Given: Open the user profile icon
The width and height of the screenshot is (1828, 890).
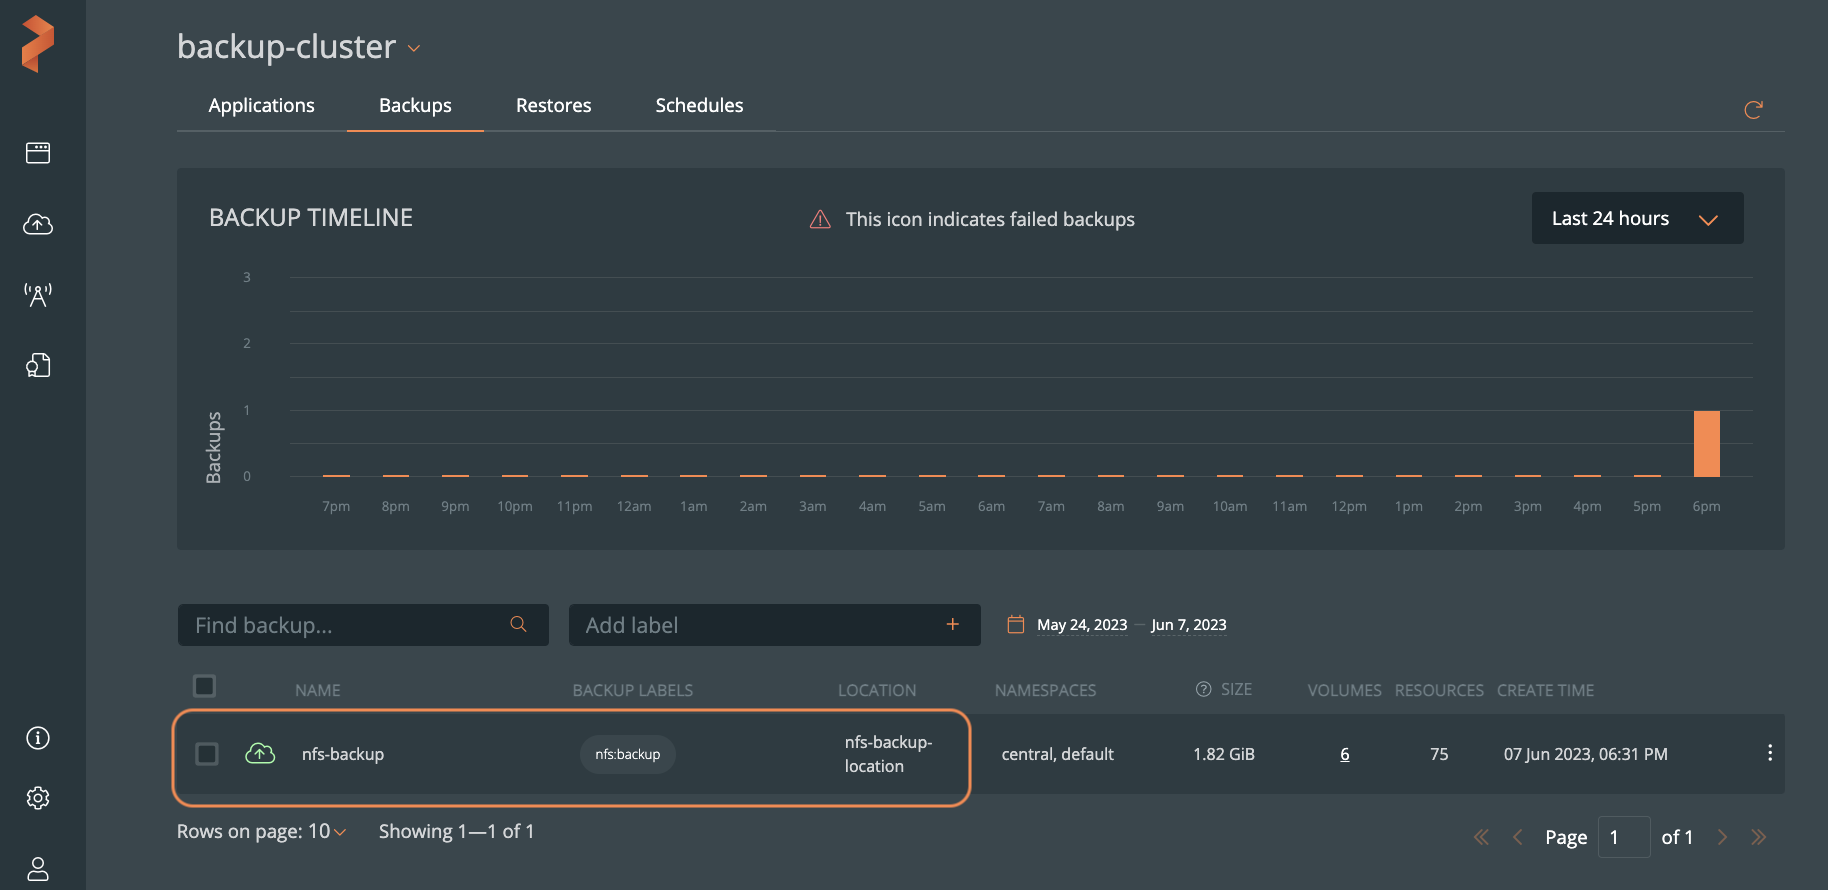Looking at the screenshot, I should 38,868.
